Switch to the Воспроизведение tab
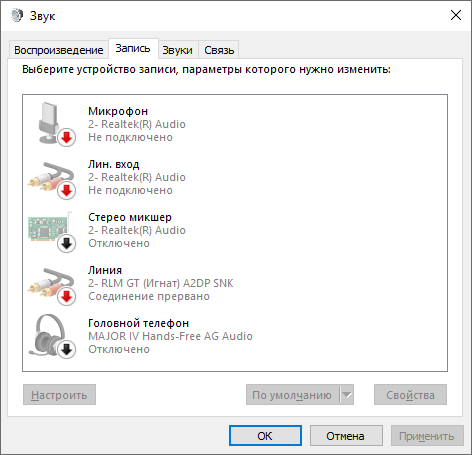The image size is (472, 455). (59, 50)
